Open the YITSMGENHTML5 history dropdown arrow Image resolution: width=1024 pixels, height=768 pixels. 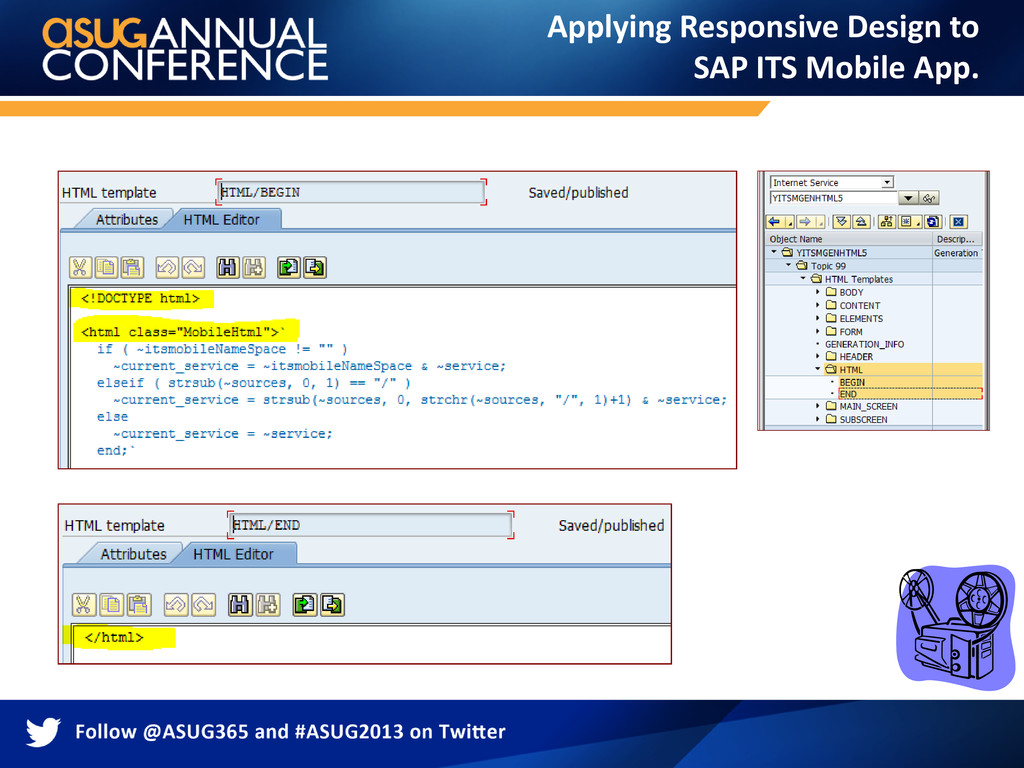pyautogui.click(x=908, y=198)
